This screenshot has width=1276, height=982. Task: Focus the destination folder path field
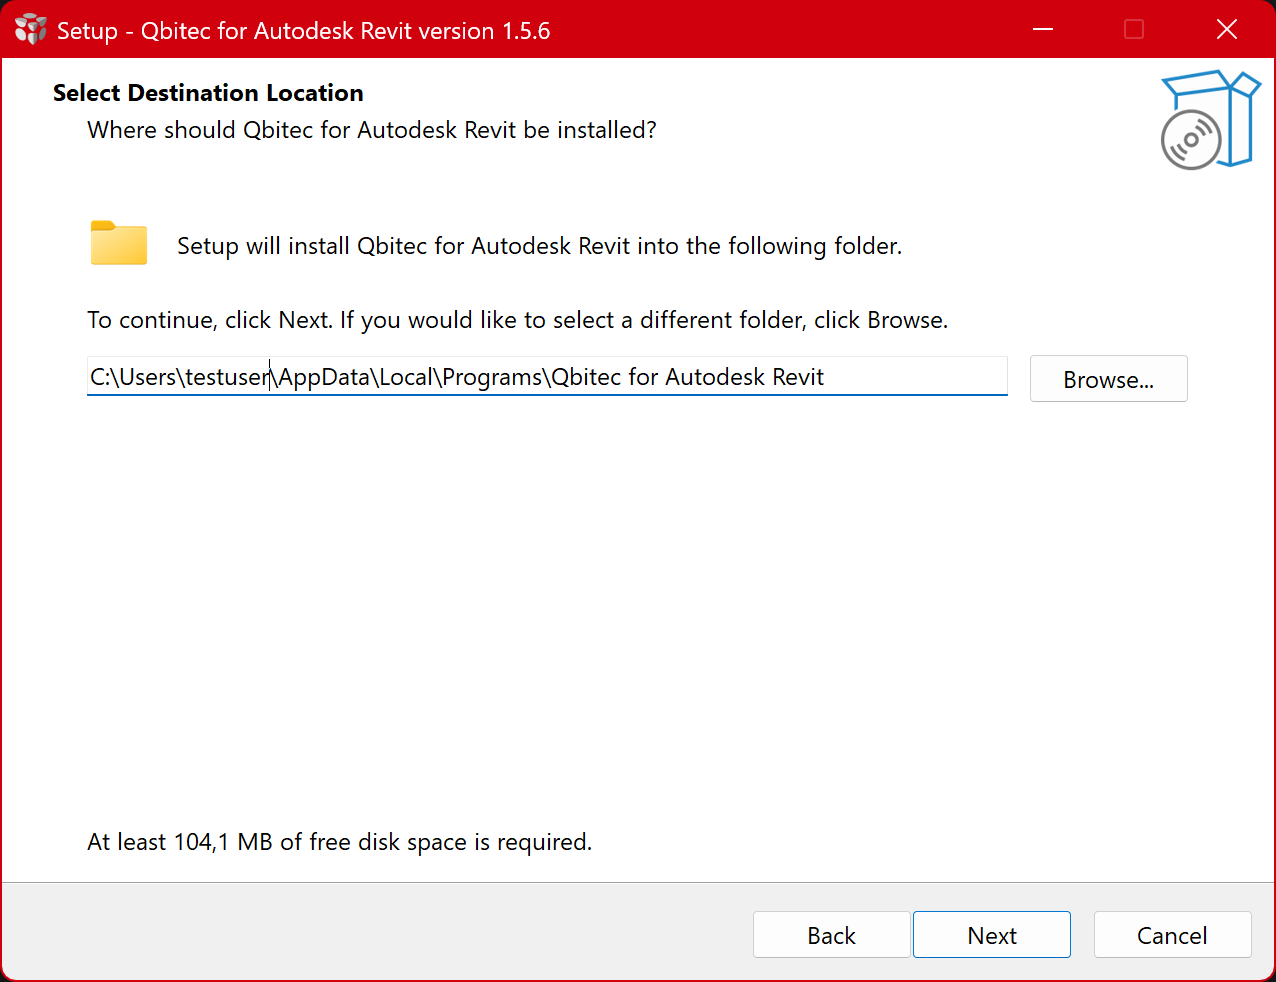click(x=915, y=377)
